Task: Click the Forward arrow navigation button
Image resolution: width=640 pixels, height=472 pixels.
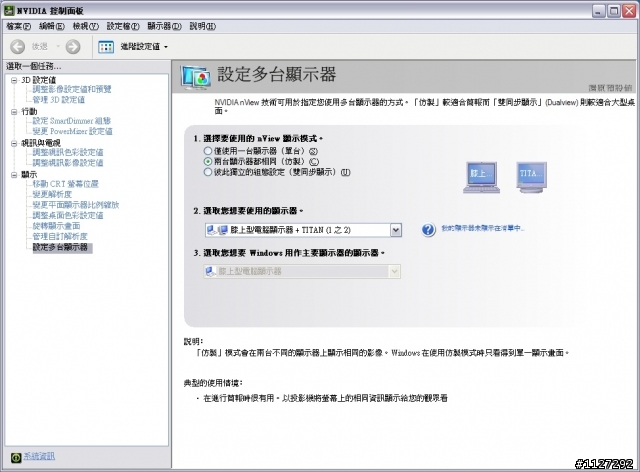Action: click(x=73, y=47)
